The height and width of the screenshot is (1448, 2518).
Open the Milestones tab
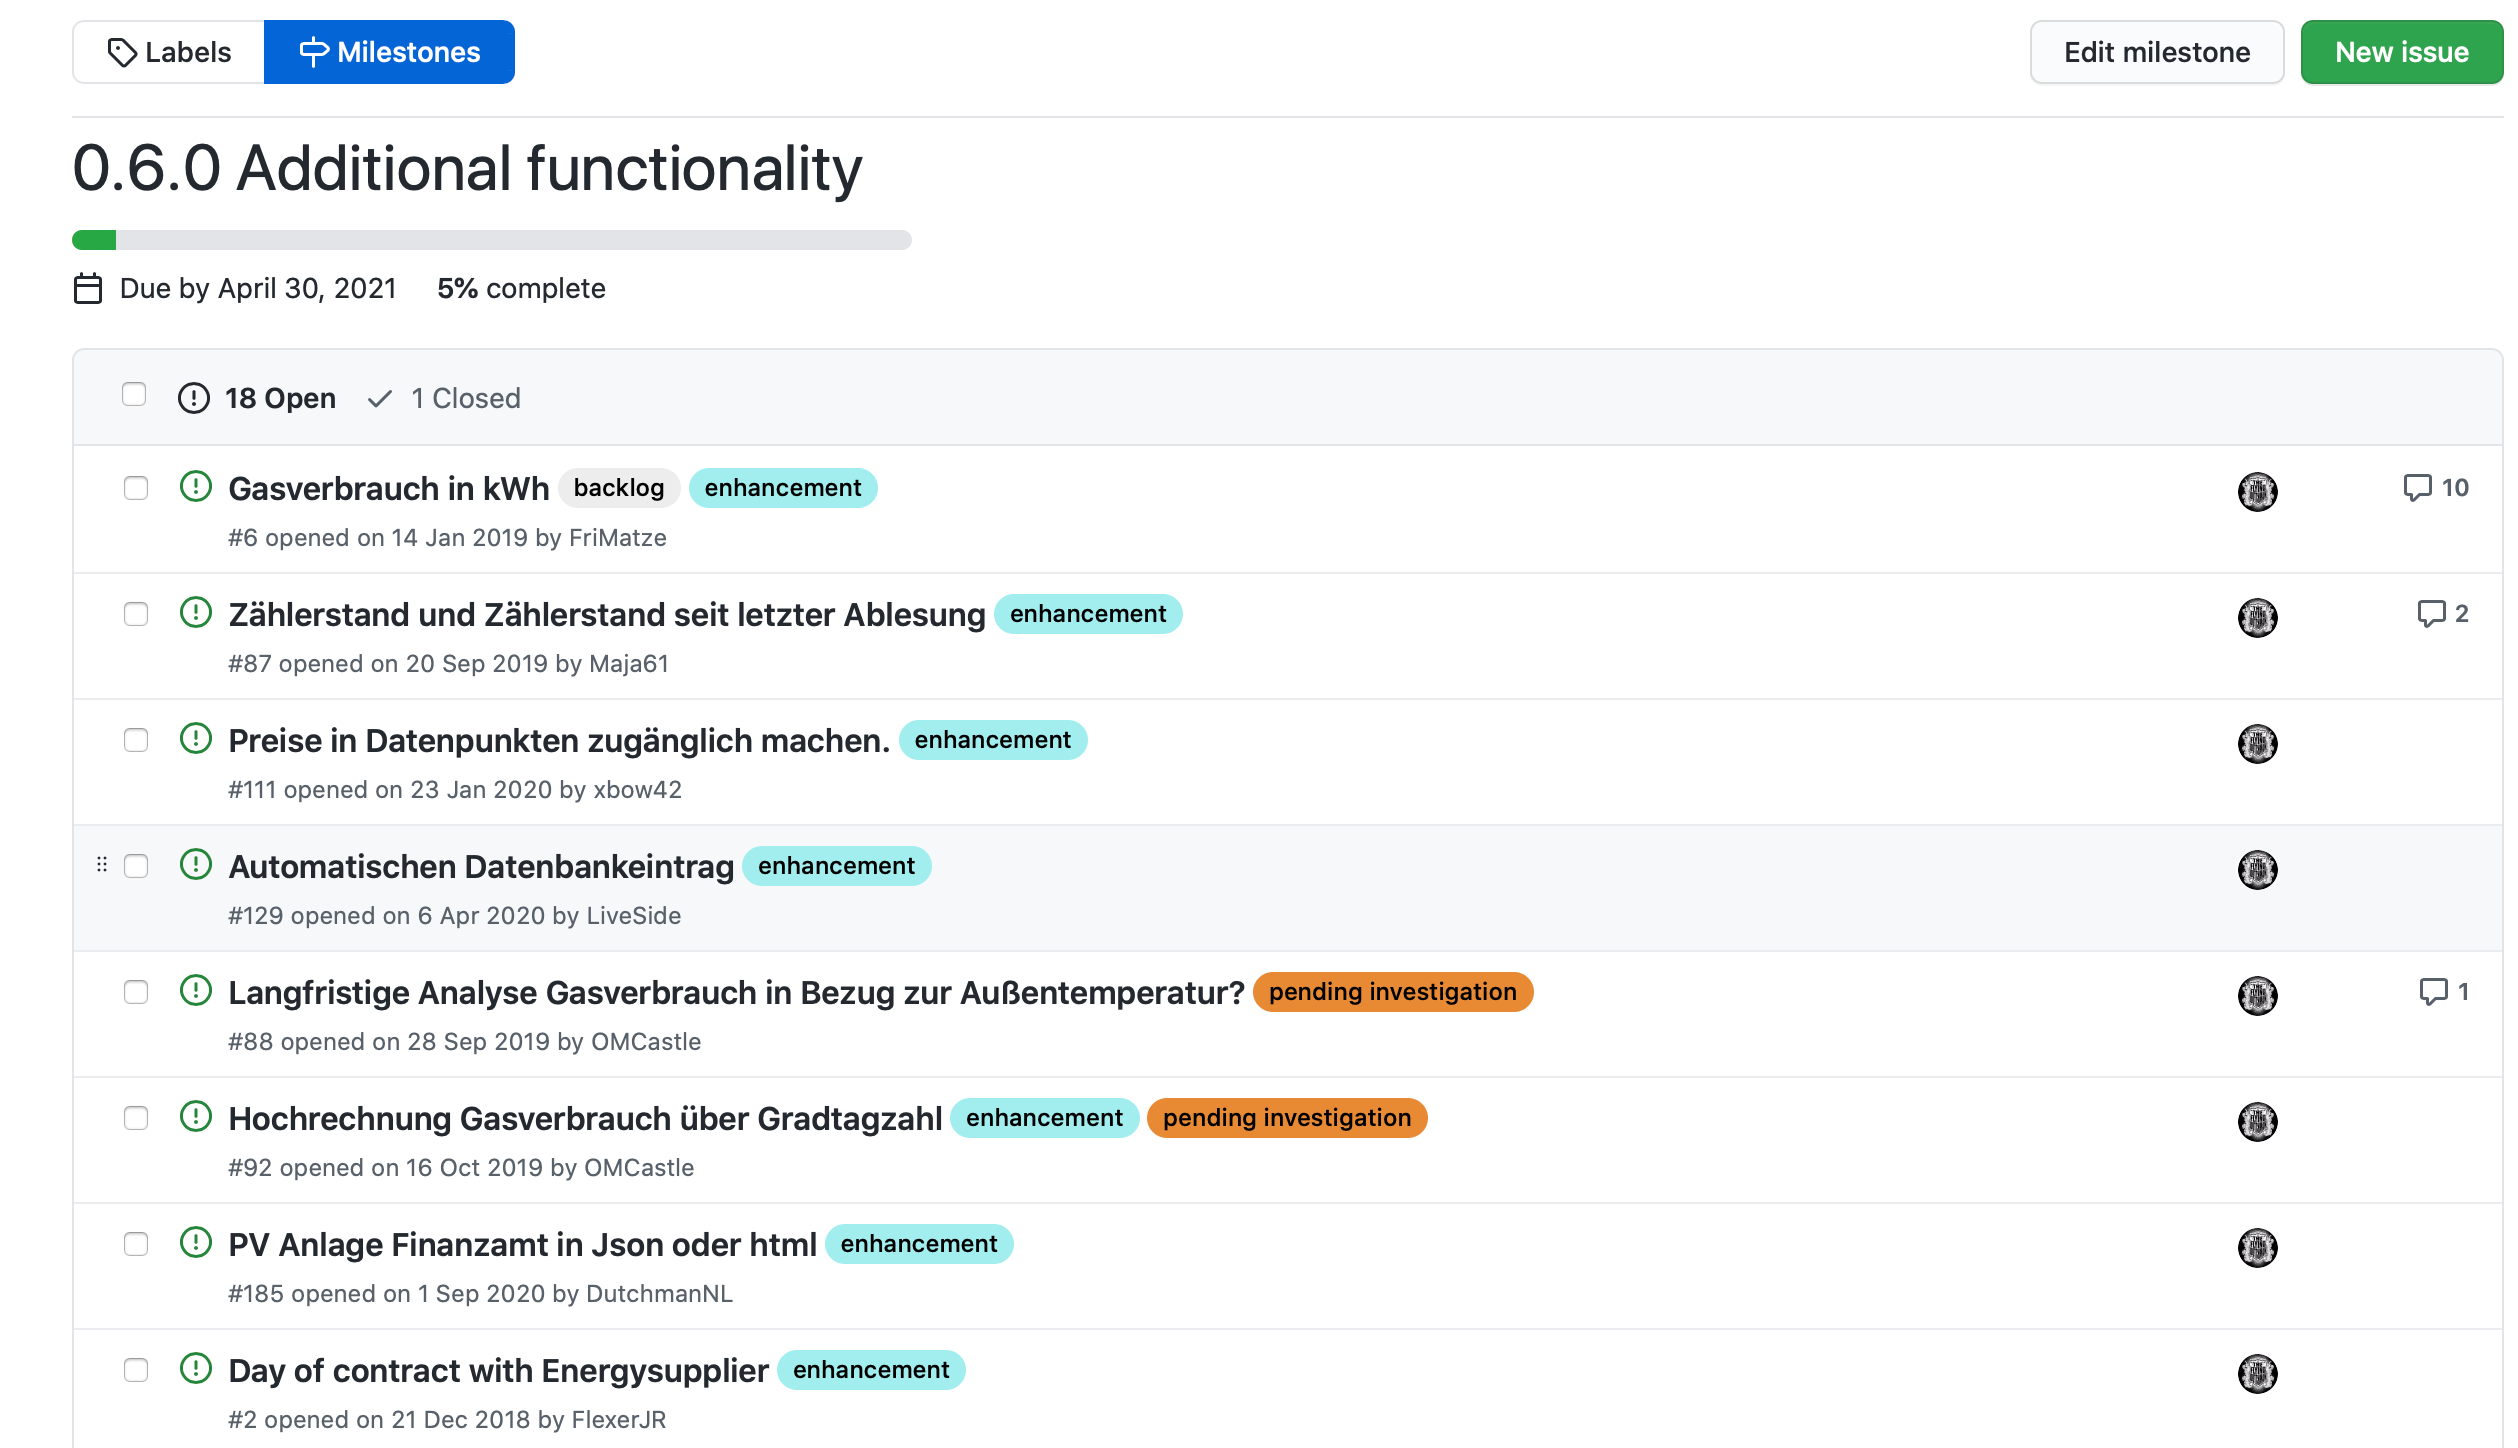click(390, 52)
